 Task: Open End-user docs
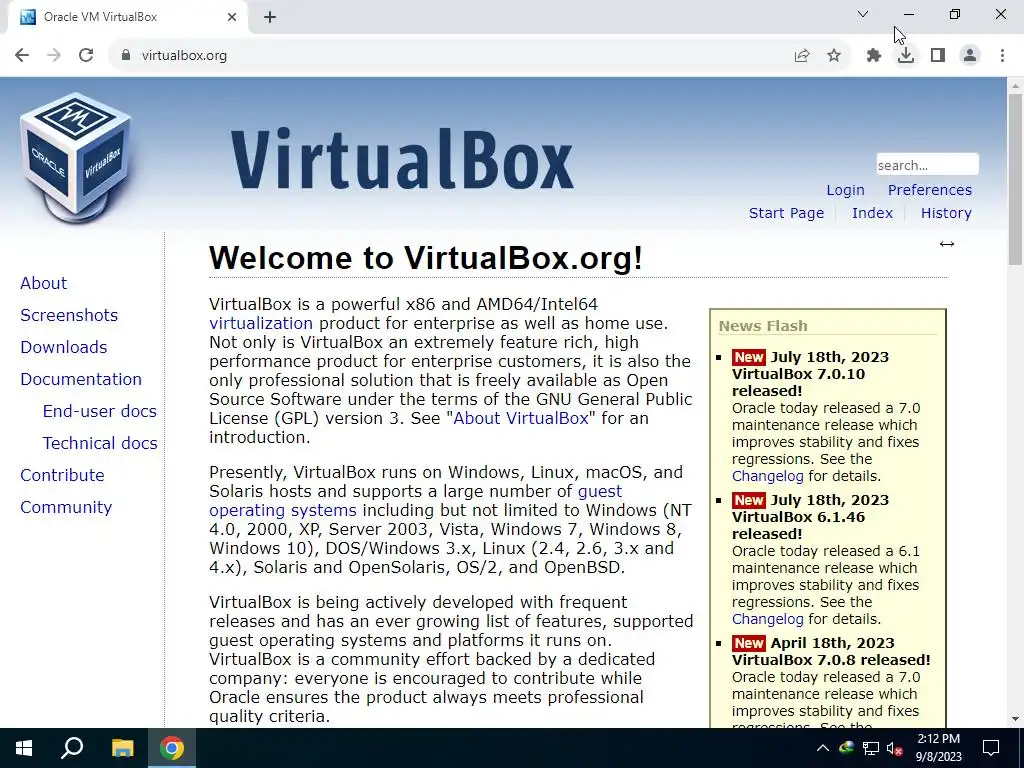pyautogui.click(x=99, y=411)
